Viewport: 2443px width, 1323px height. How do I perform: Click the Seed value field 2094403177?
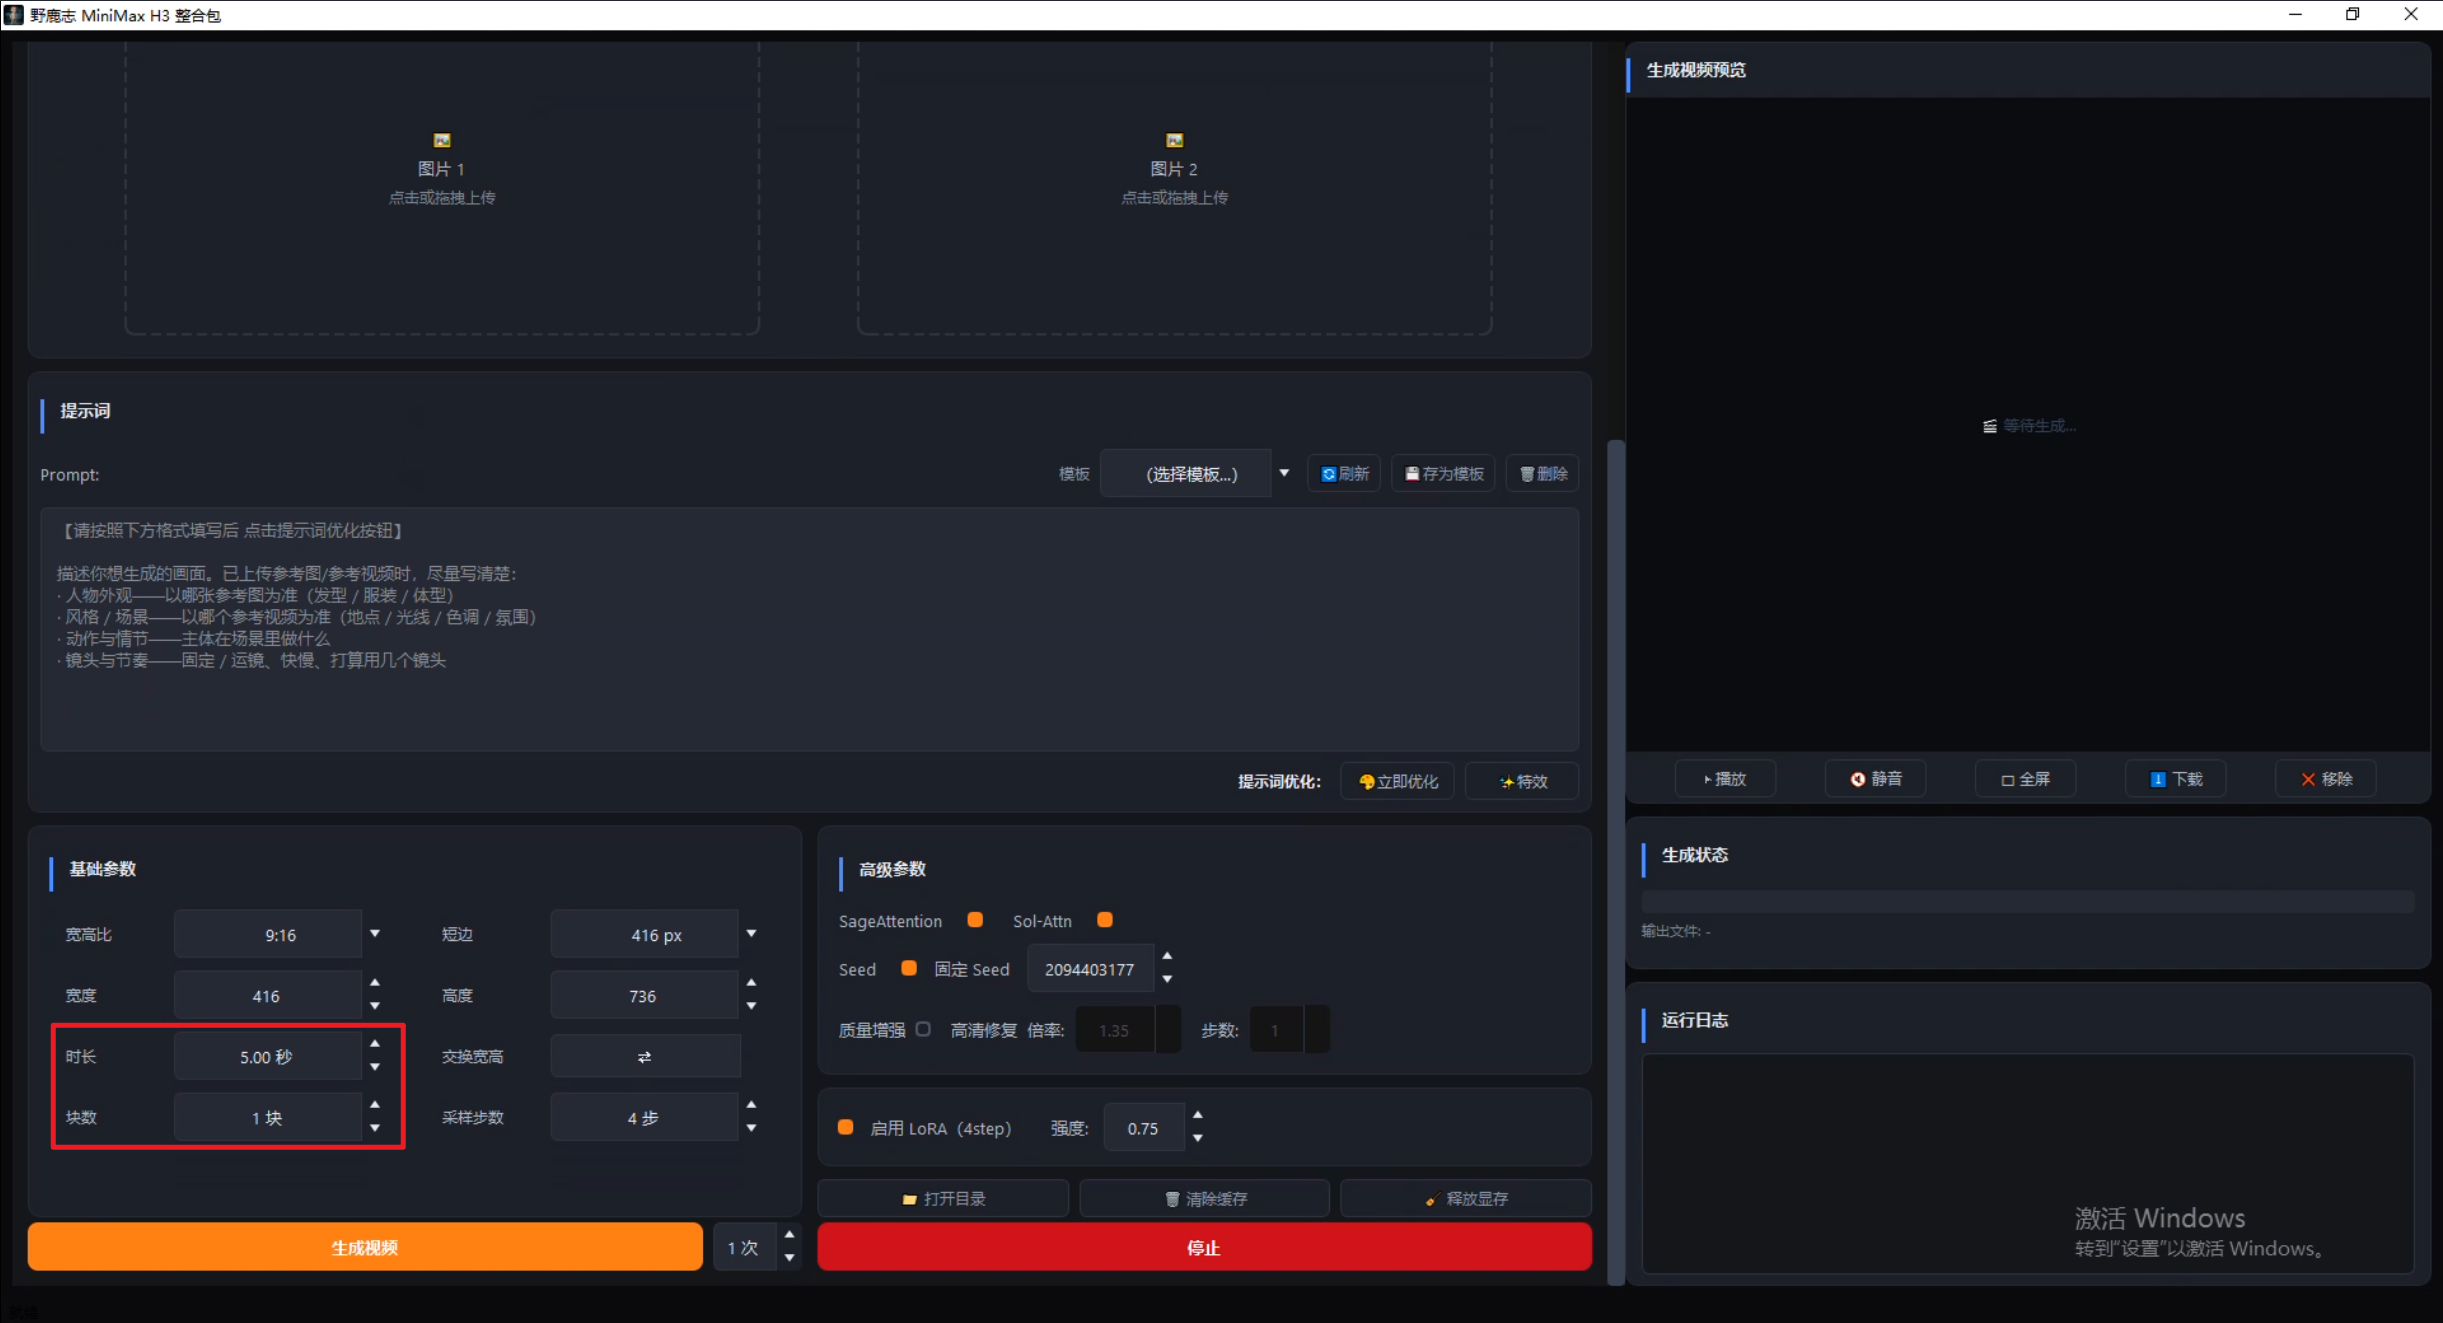(1090, 969)
